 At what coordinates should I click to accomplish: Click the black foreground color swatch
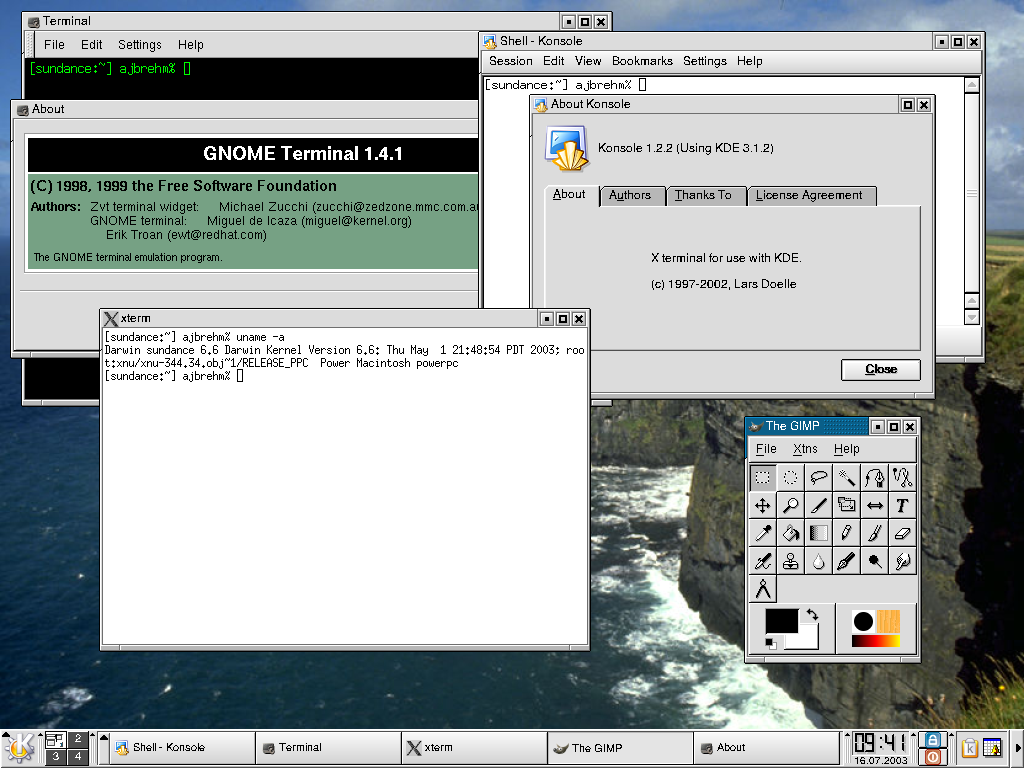click(781, 621)
